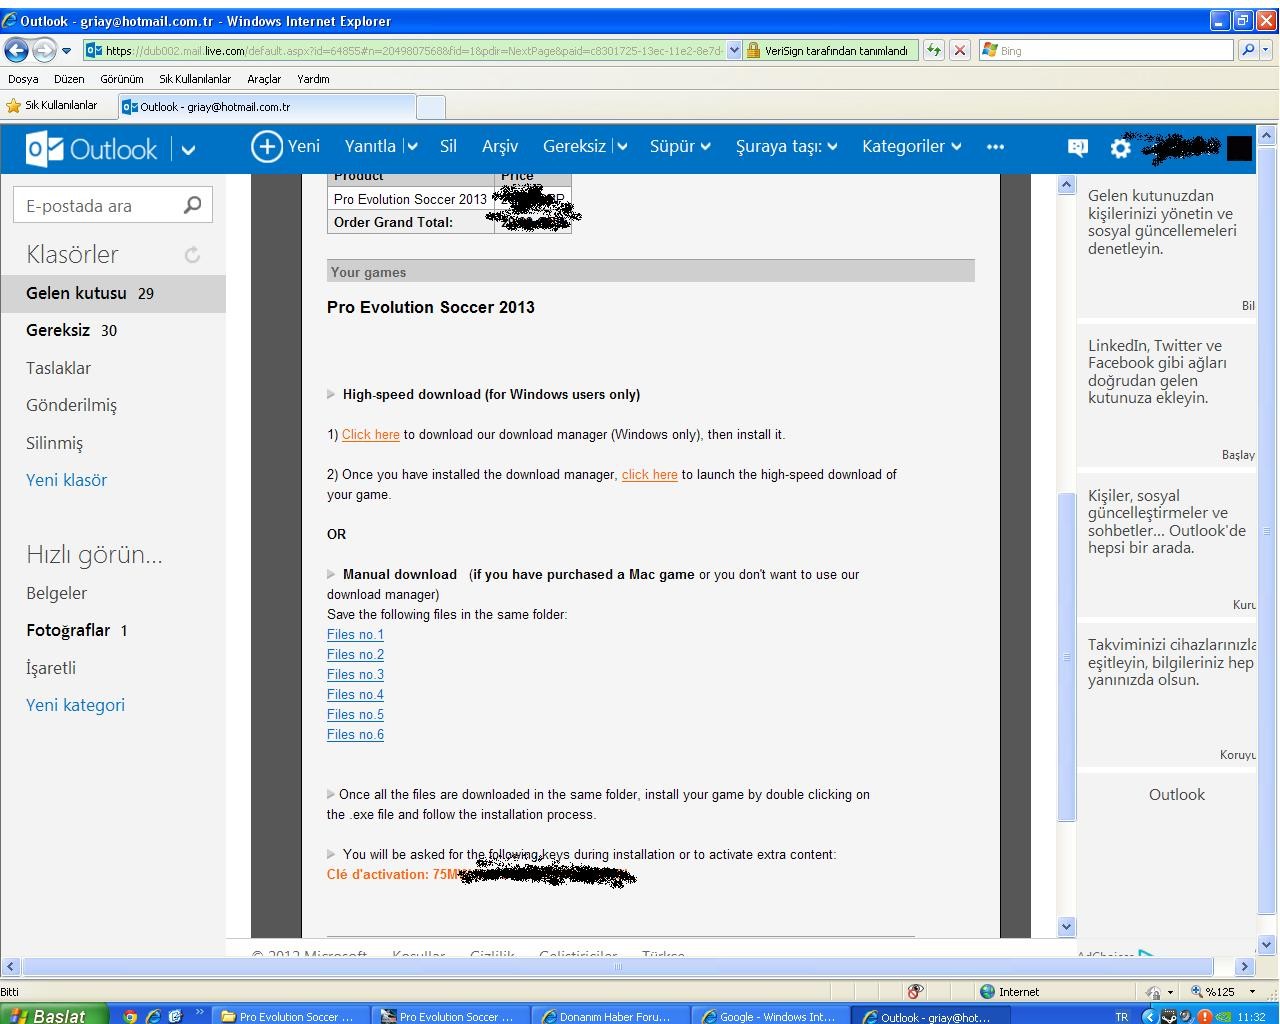Image resolution: width=1280 pixels, height=1024 pixels.
Task: Go back with the browser back arrow
Action: click(x=17, y=50)
